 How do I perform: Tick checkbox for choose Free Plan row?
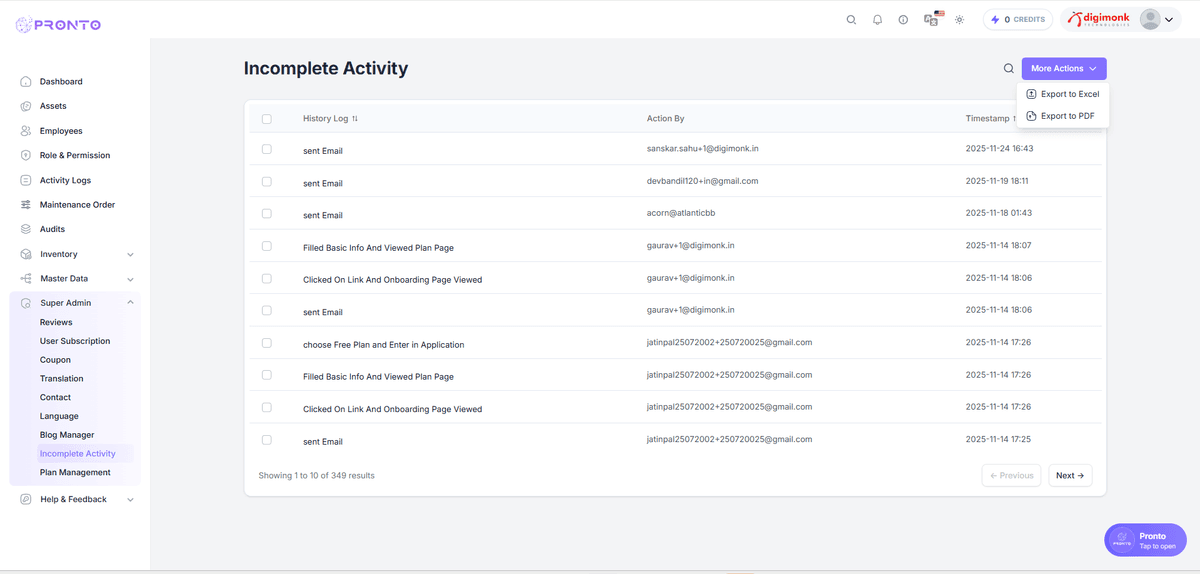pos(267,343)
